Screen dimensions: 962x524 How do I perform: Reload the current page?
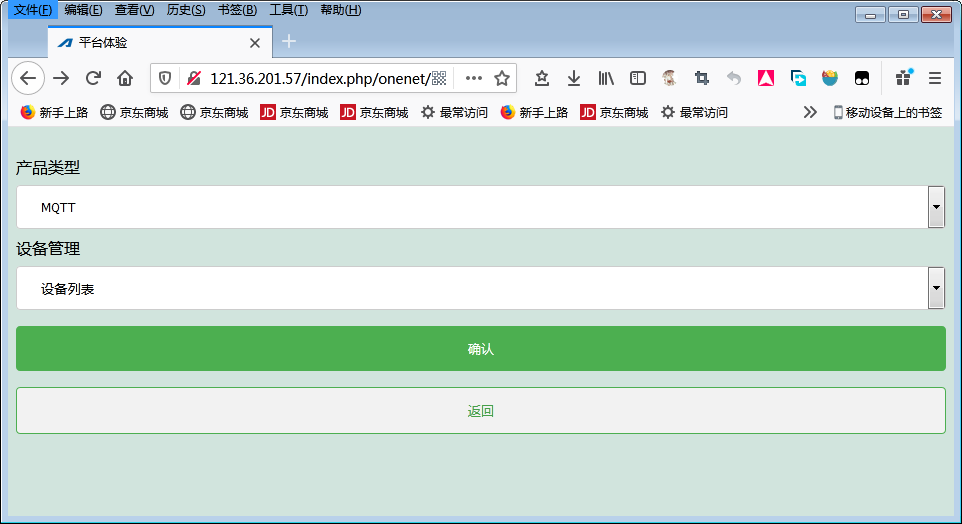93,78
